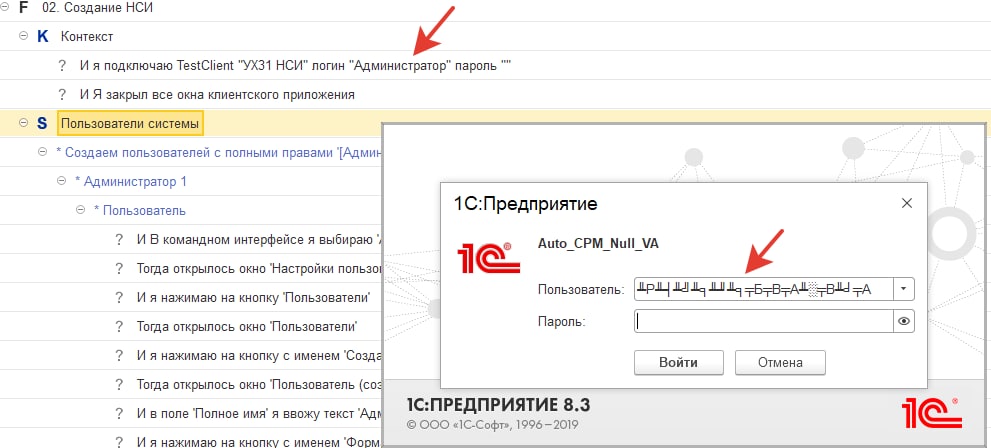Click the 'Auto_CPM_Null_VA' infobase name text

(x=598, y=243)
